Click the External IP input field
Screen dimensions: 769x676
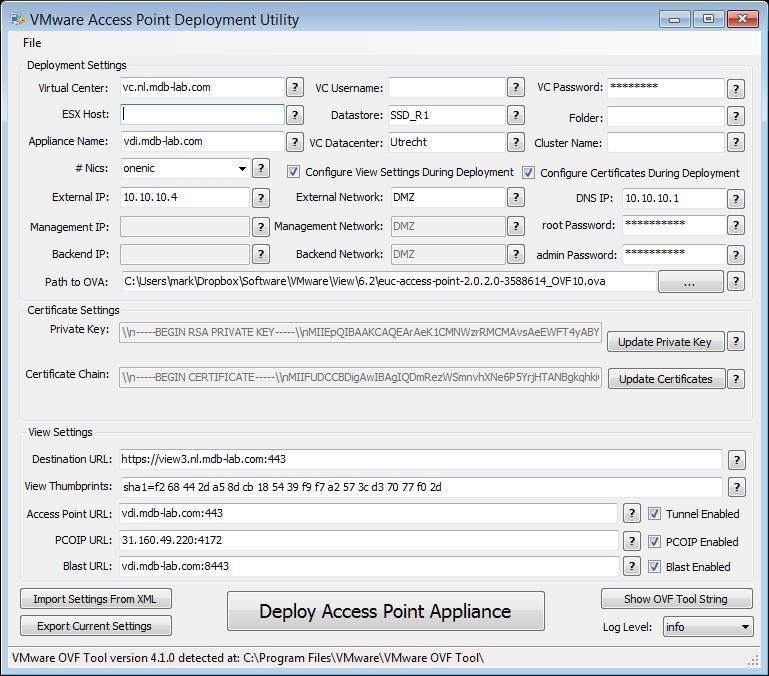click(x=185, y=197)
